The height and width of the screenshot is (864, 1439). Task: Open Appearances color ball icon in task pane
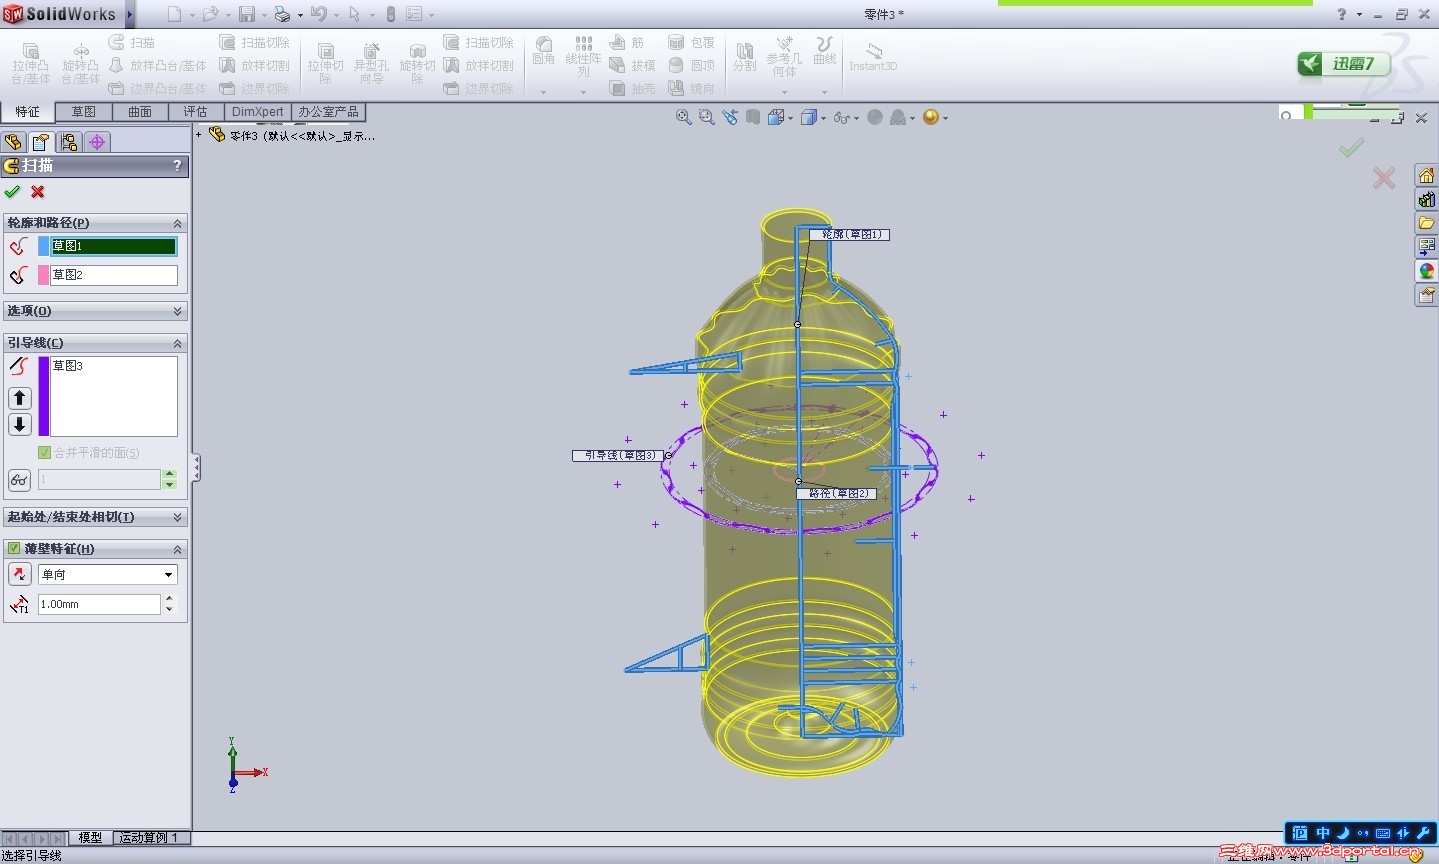coord(1426,271)
